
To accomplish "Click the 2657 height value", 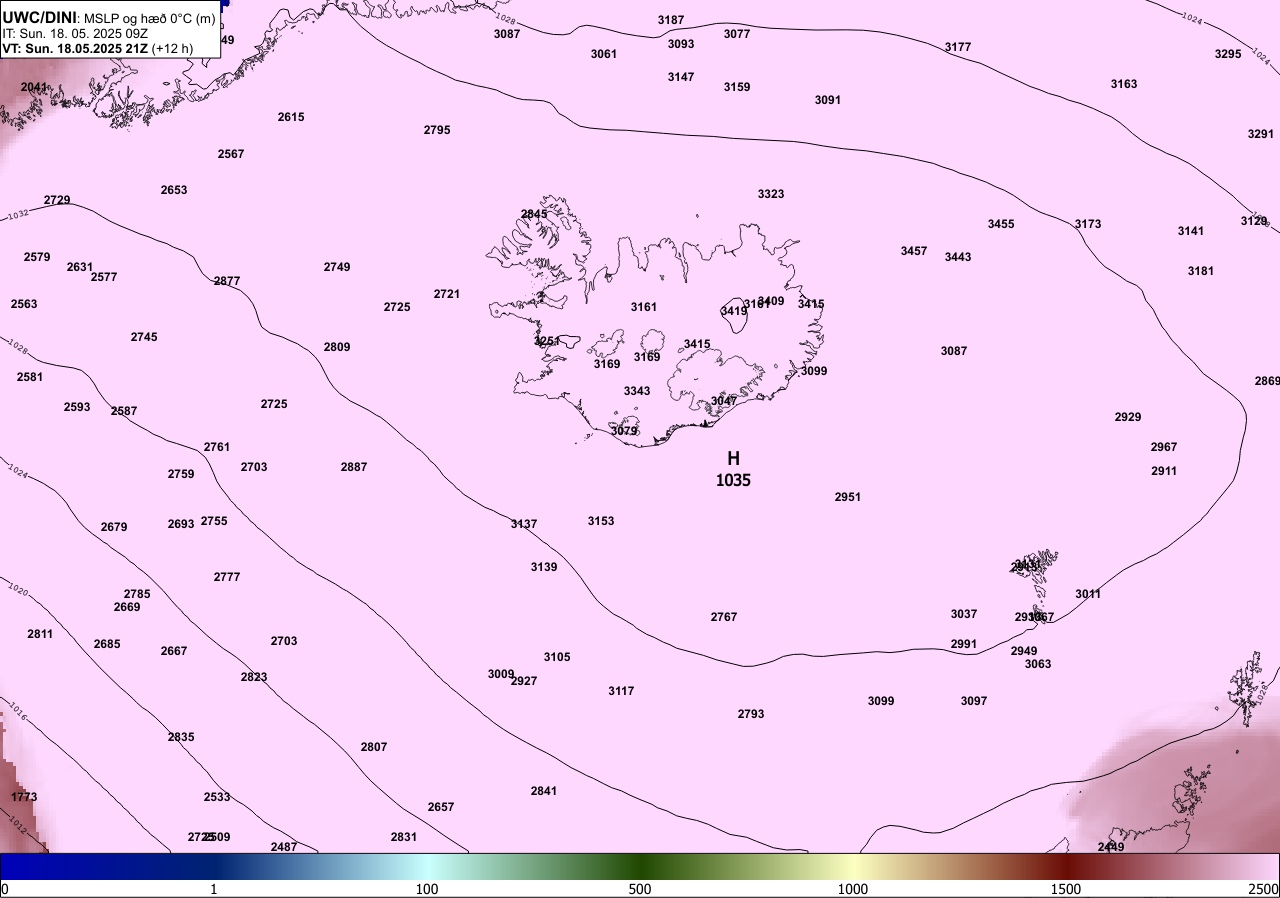I will (x=441, y=807).
